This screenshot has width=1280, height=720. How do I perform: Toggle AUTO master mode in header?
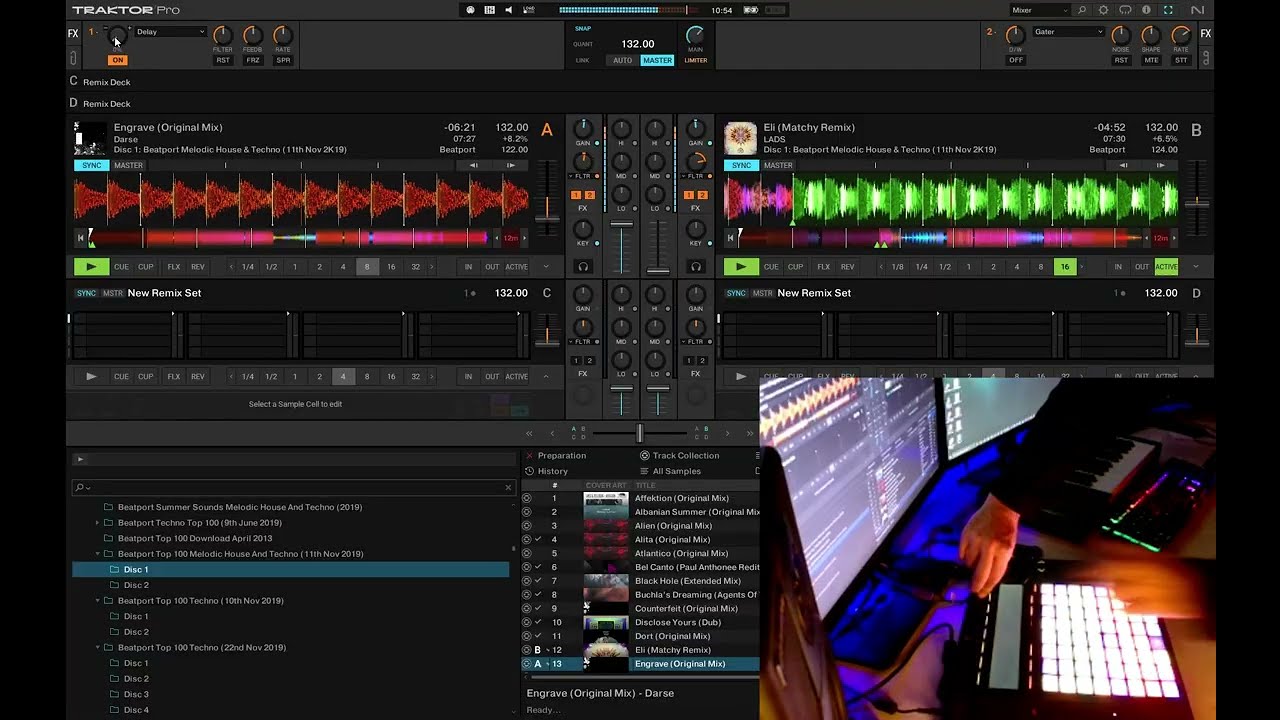pyautogui.click(x=622, y=60)
